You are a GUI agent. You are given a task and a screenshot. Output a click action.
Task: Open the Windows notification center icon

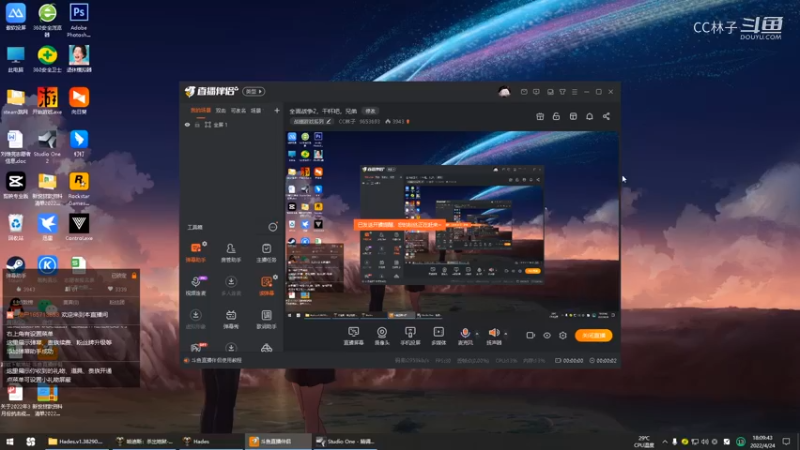tap(787, 441)
